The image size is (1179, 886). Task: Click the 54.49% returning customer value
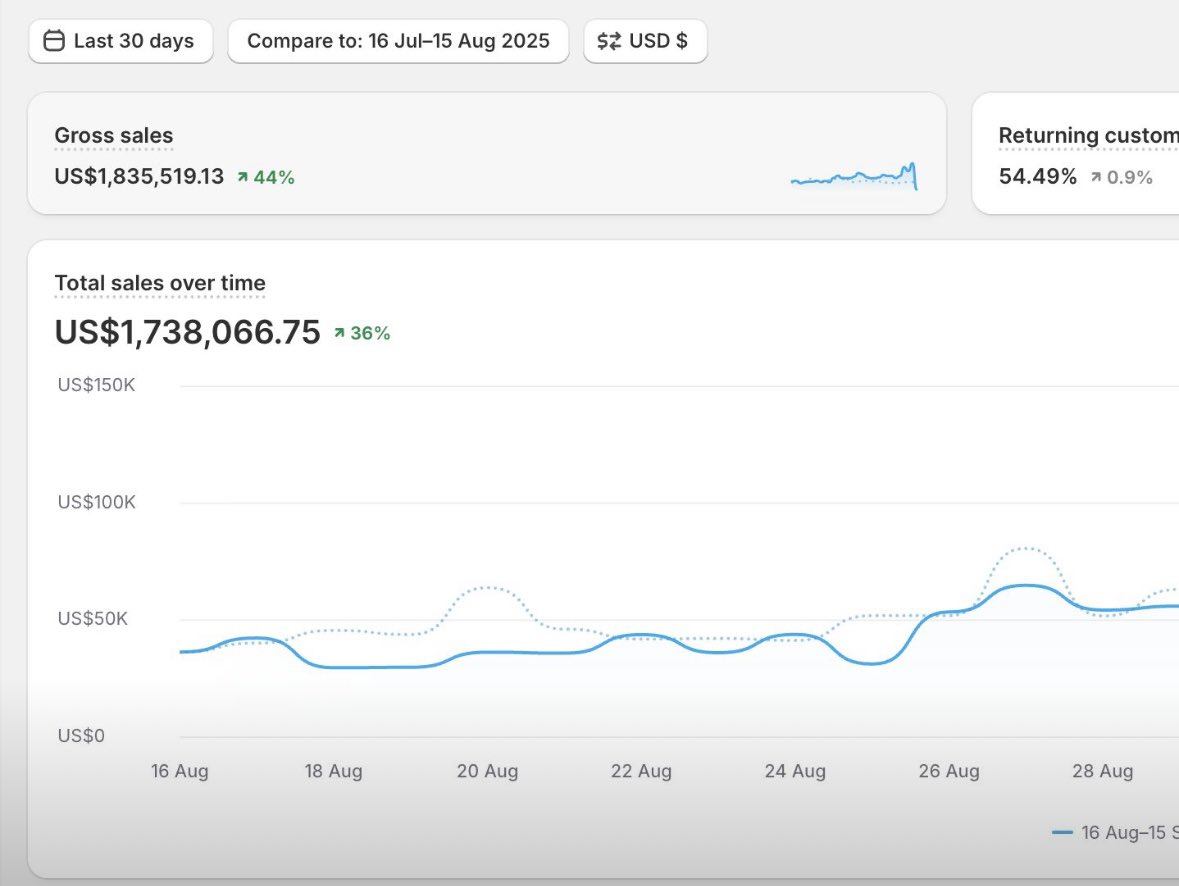coord(1038,176)
